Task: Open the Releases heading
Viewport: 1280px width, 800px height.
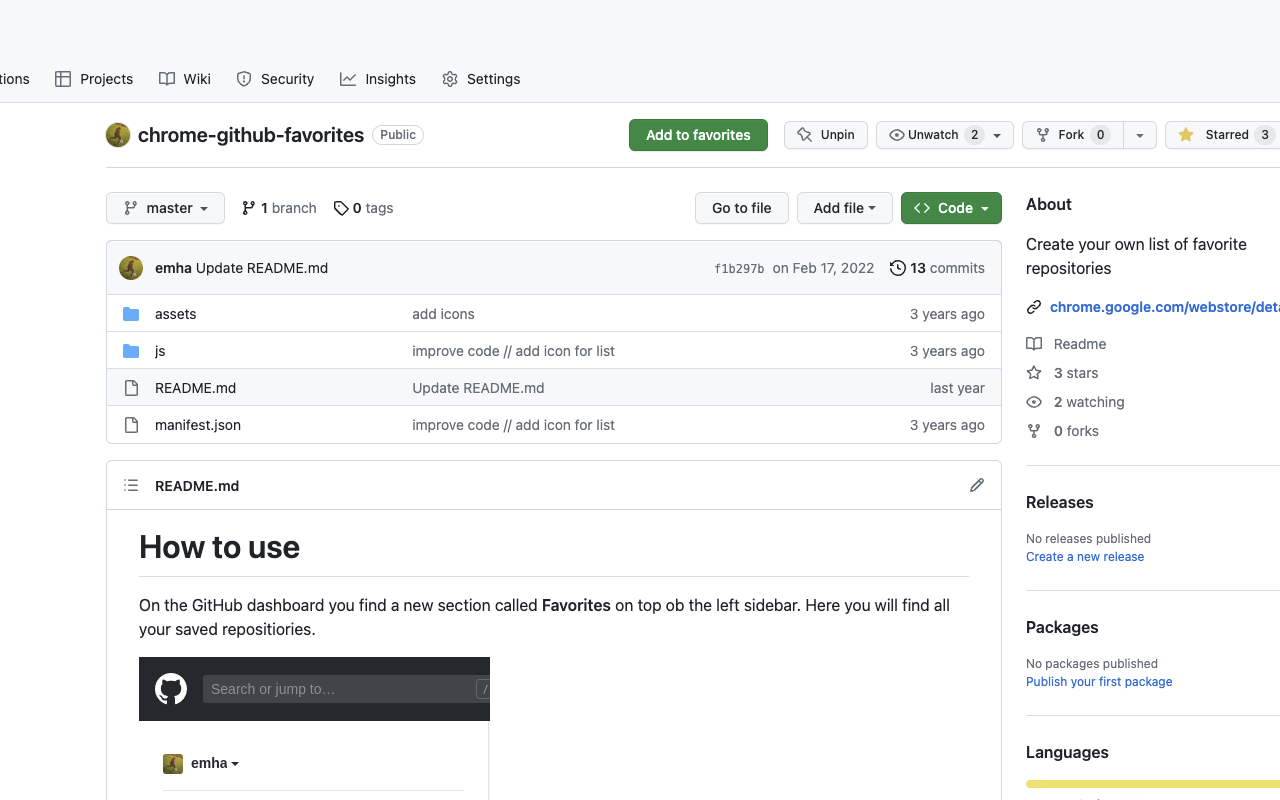Action: click(1059, 502)
